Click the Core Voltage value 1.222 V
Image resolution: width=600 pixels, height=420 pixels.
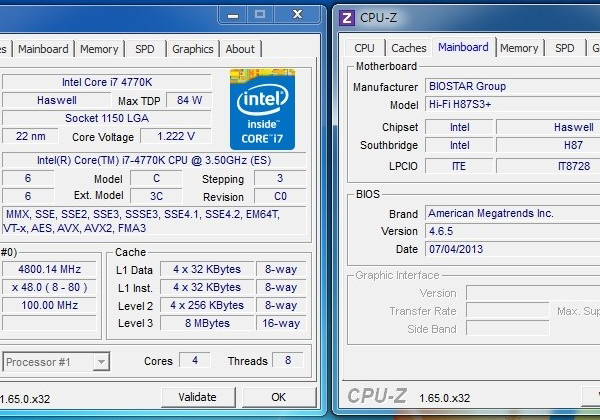point(176,136)
